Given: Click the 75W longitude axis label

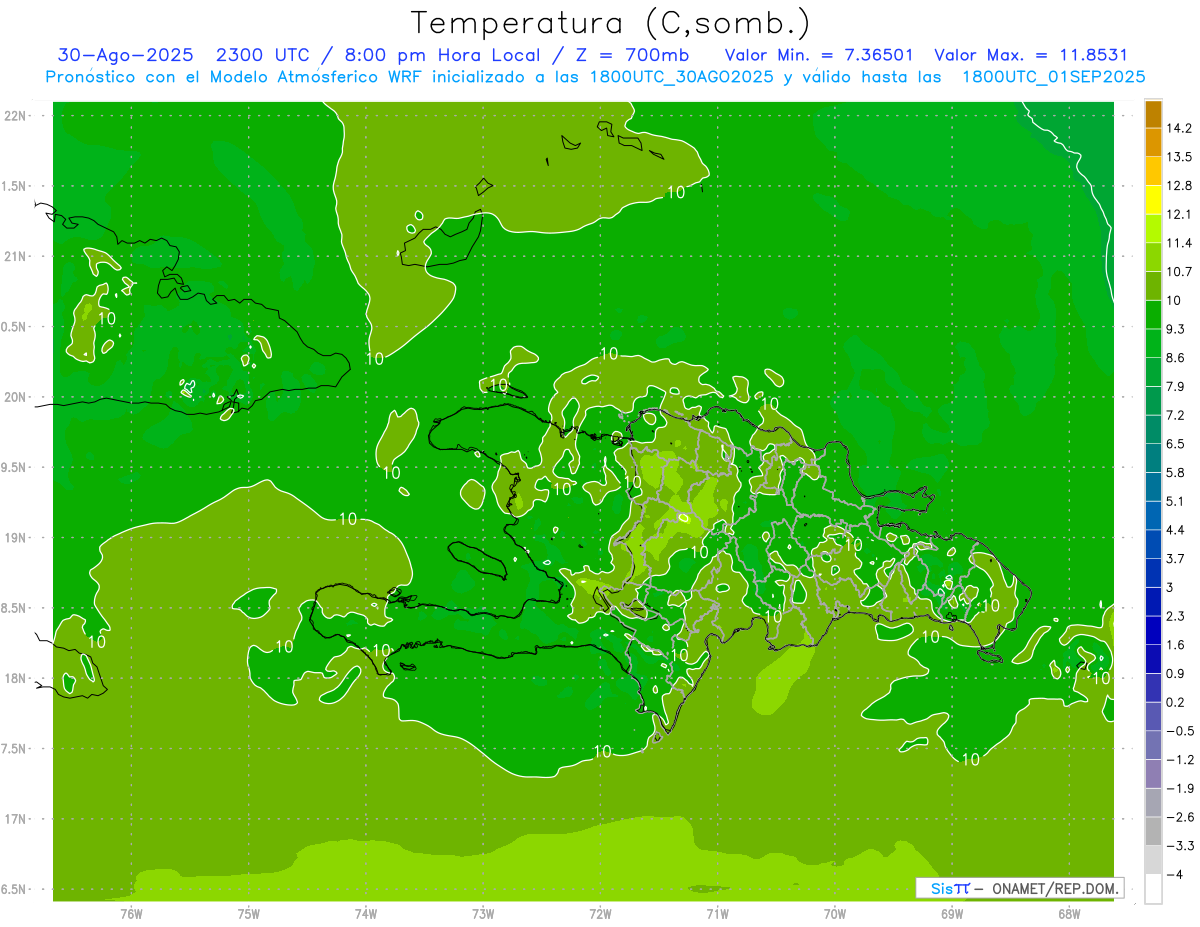Looking at the screenshot, I should click(x=249, y=913).
